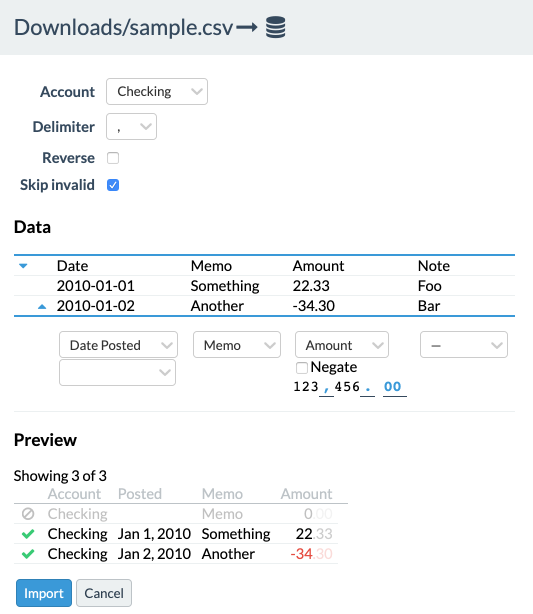Click the 22.33 preview amount

coord(314,534)
